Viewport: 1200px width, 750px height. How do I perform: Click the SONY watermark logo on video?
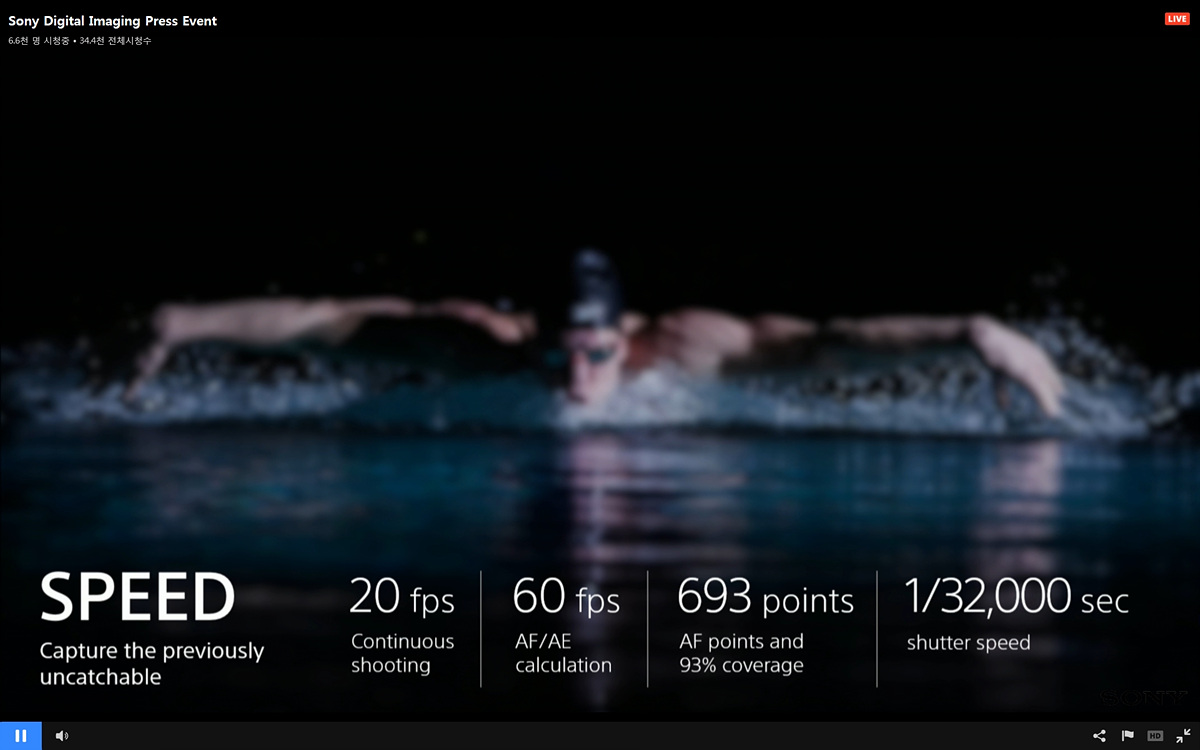[x=1143, y=698]
